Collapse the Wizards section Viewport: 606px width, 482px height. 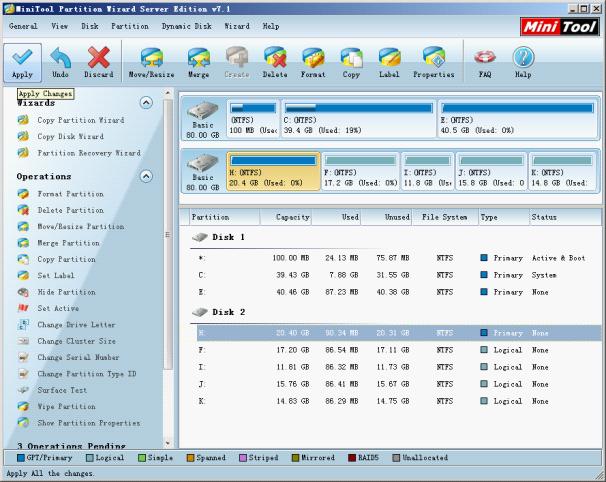point(146,103)
